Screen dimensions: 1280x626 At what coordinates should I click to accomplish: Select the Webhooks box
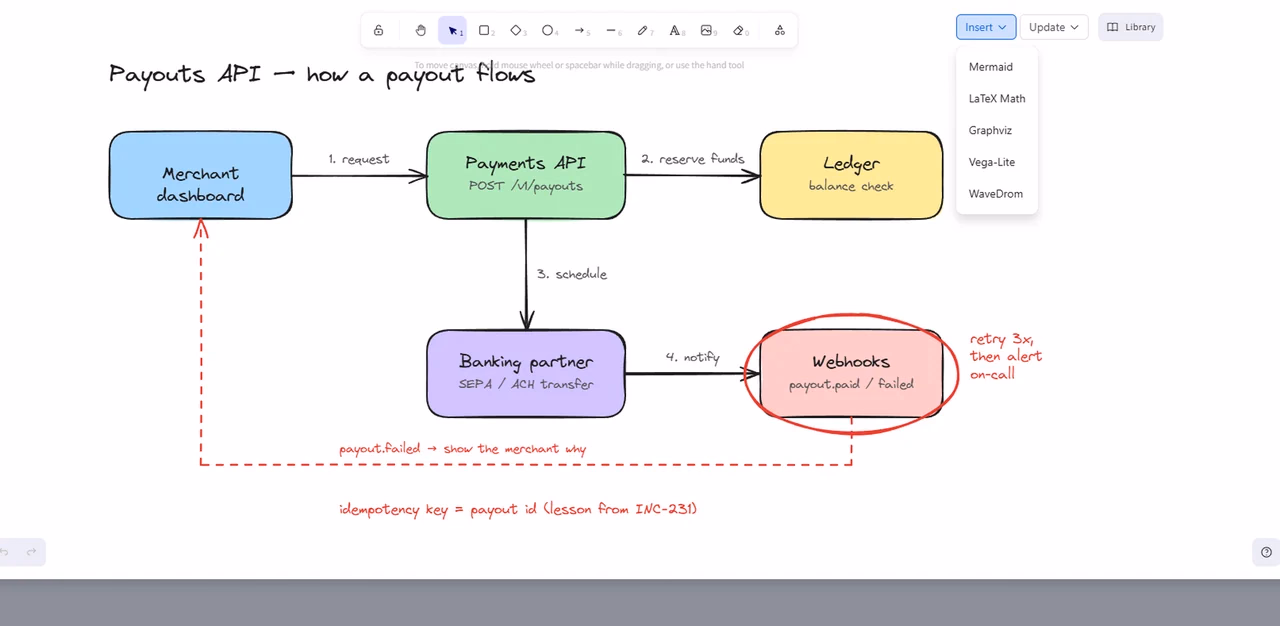point(851,373)
